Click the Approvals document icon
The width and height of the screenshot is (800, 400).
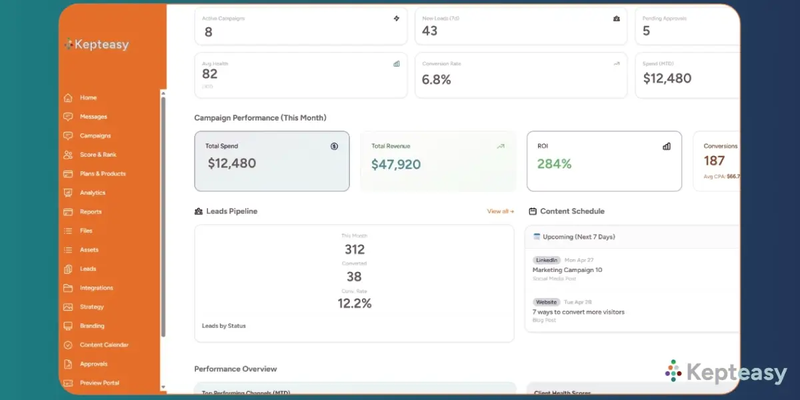pos(68,364)
